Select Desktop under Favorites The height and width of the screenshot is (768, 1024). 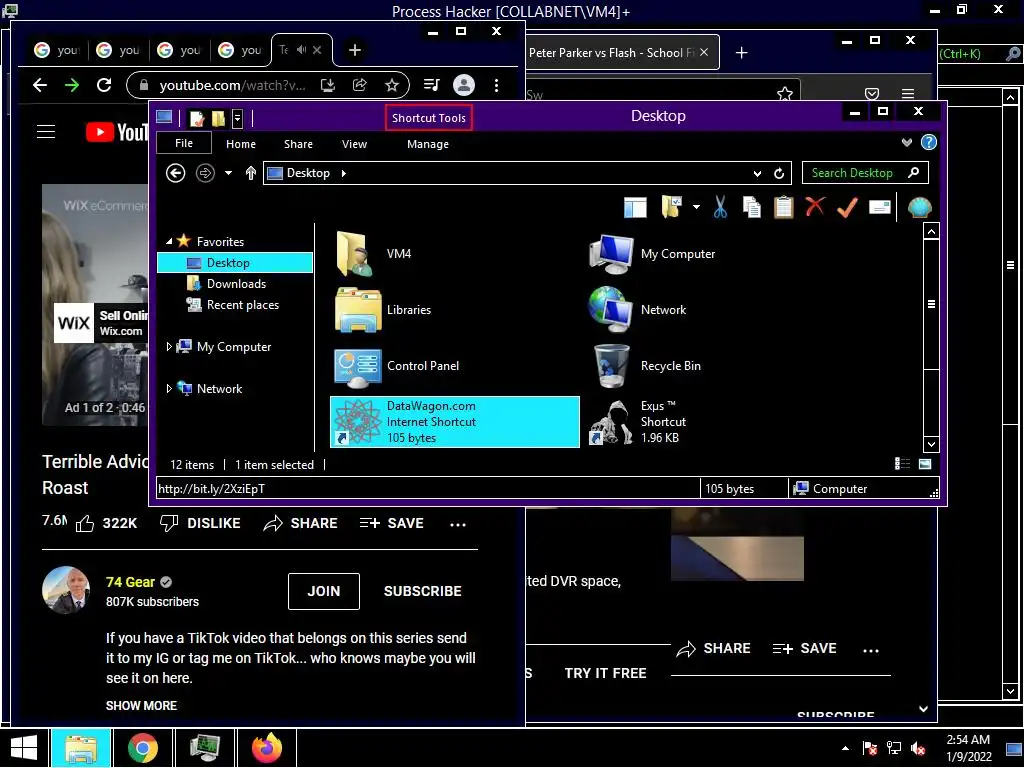pos(235,263)
